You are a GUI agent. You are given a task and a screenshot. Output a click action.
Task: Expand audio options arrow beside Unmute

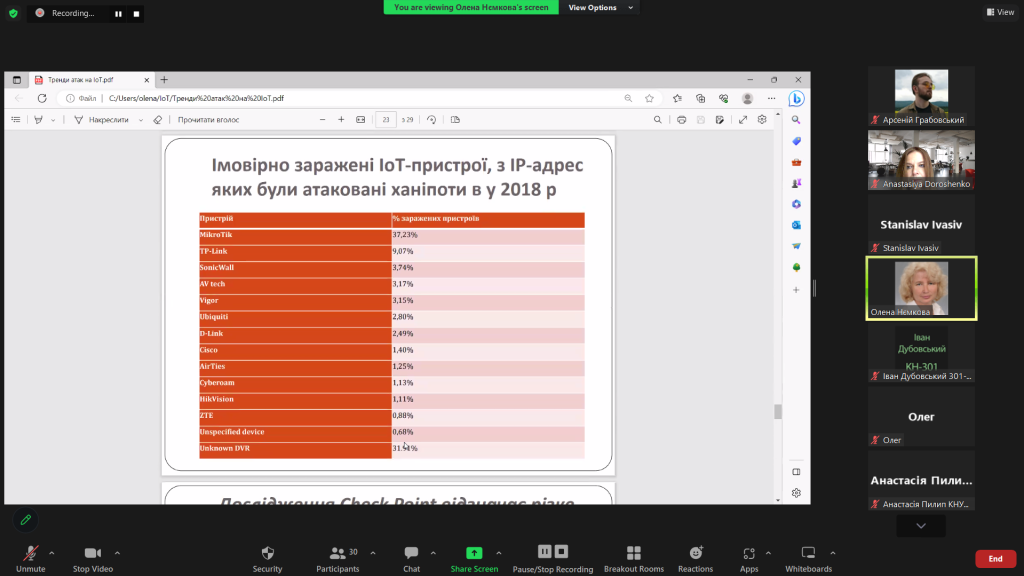[52, 553]
